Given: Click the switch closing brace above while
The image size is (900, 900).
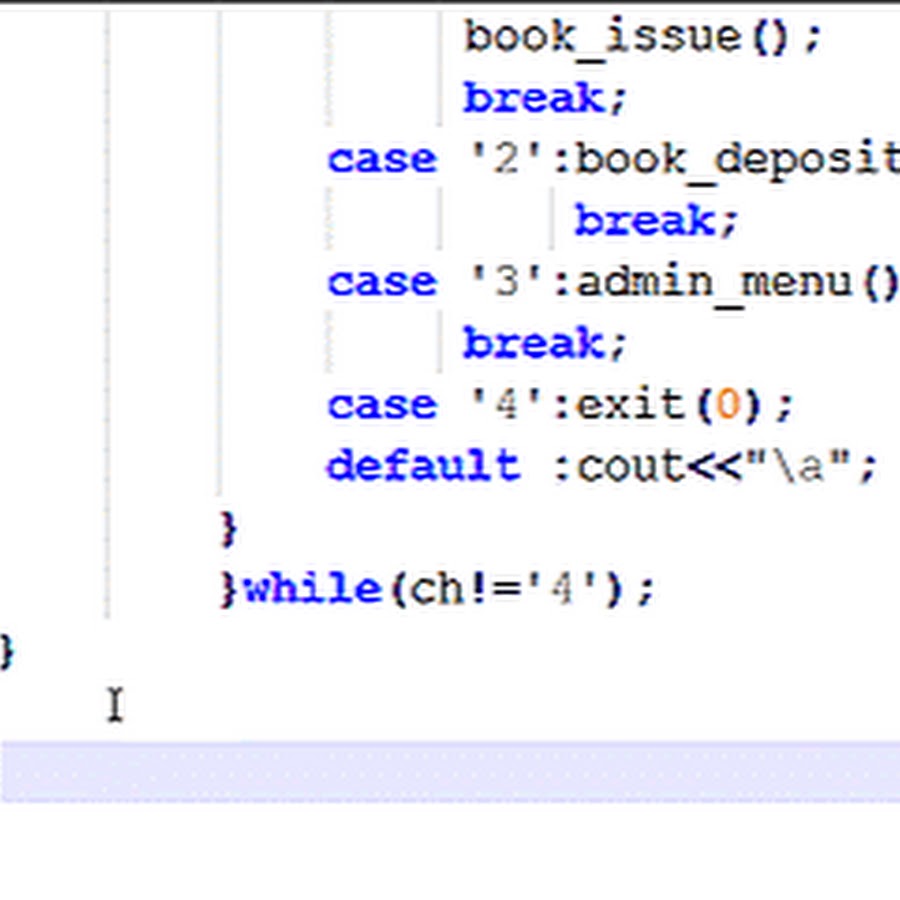Looking at the screenshot, I should pos(228,529).
